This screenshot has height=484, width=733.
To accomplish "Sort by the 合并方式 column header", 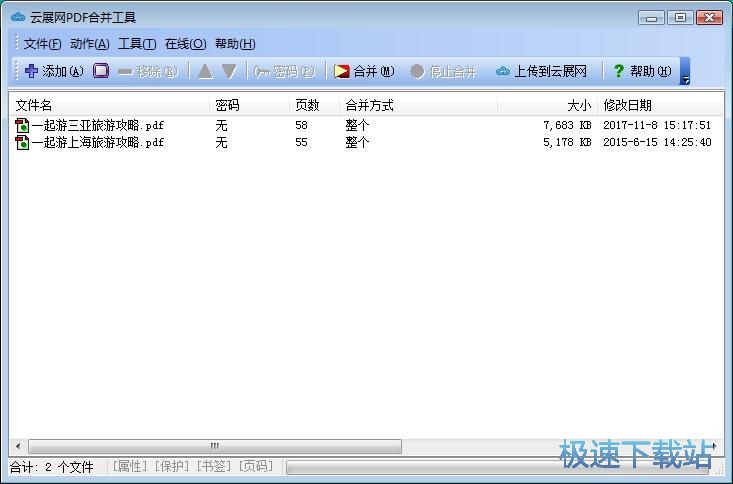I will [418, 105].
